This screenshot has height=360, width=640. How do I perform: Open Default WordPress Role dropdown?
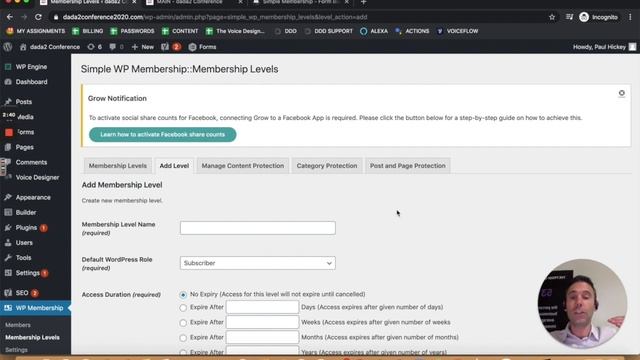point(258,263)
